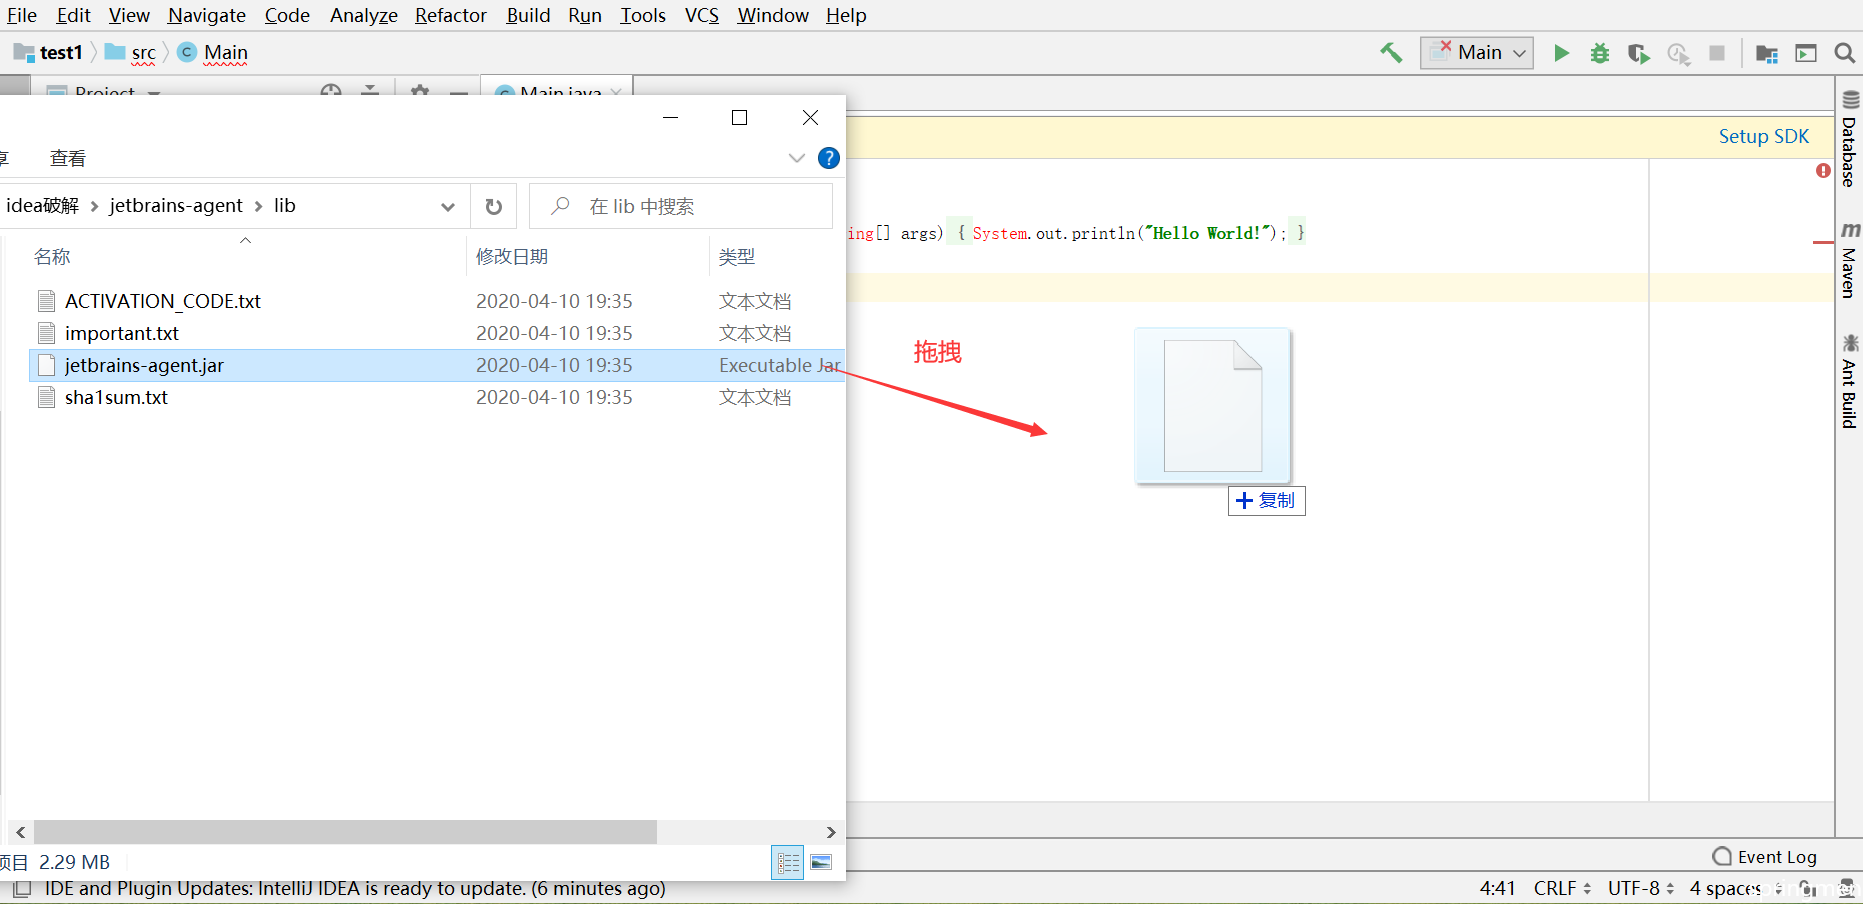The width and height of the screenshot is (1863, 904).
Task: Click jetbrains-agent in address path
Action: pos(176,206)
